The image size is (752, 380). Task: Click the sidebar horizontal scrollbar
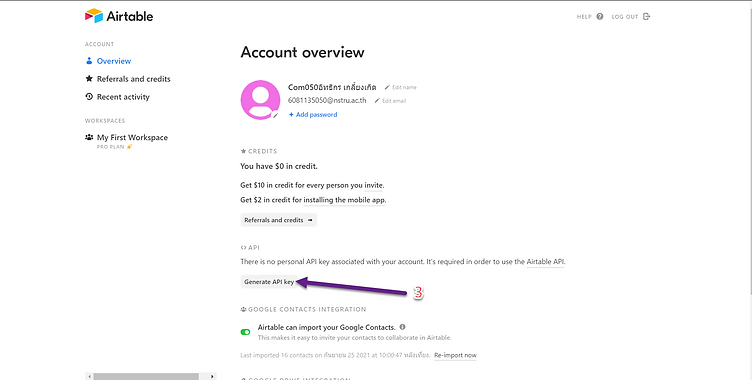point(146,377)
